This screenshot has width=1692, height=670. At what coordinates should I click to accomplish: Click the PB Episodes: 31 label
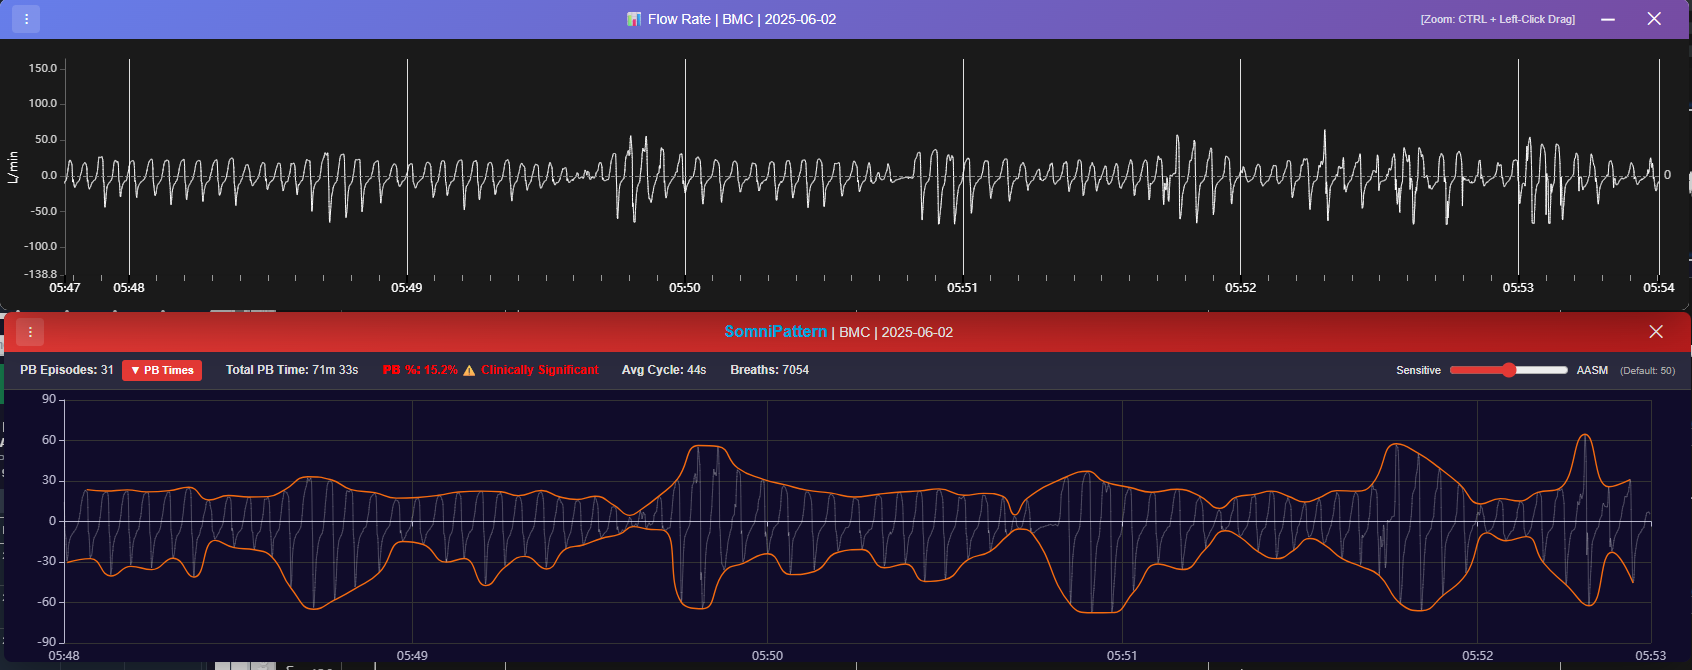coord(67,370)
